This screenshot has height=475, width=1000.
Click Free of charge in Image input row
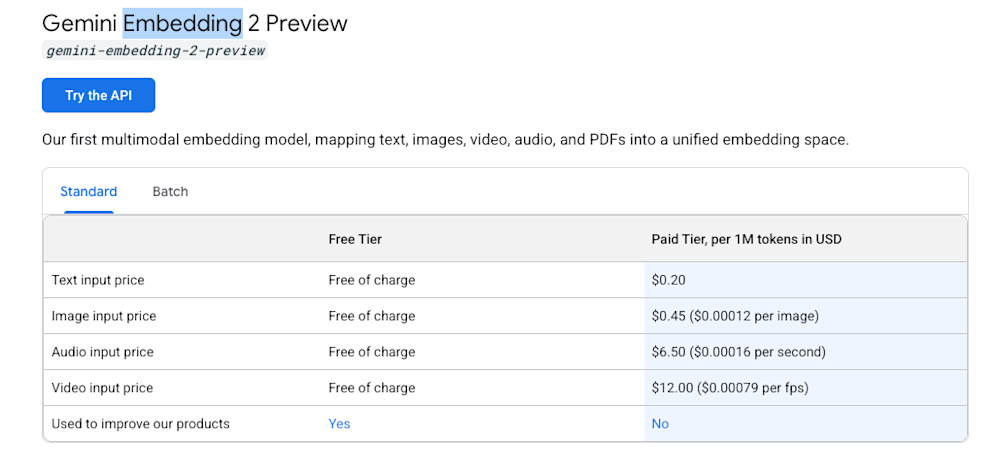coord(372,316)
